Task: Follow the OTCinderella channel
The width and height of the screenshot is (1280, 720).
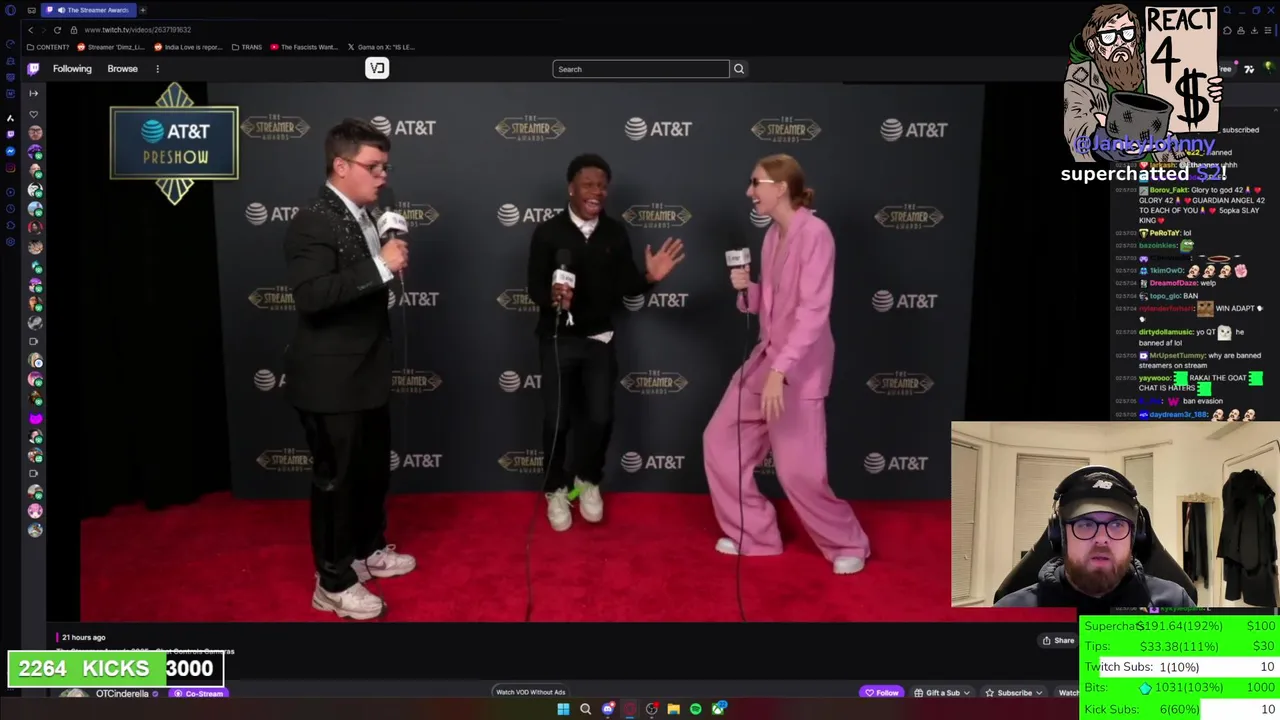Action: coord(882,693)
